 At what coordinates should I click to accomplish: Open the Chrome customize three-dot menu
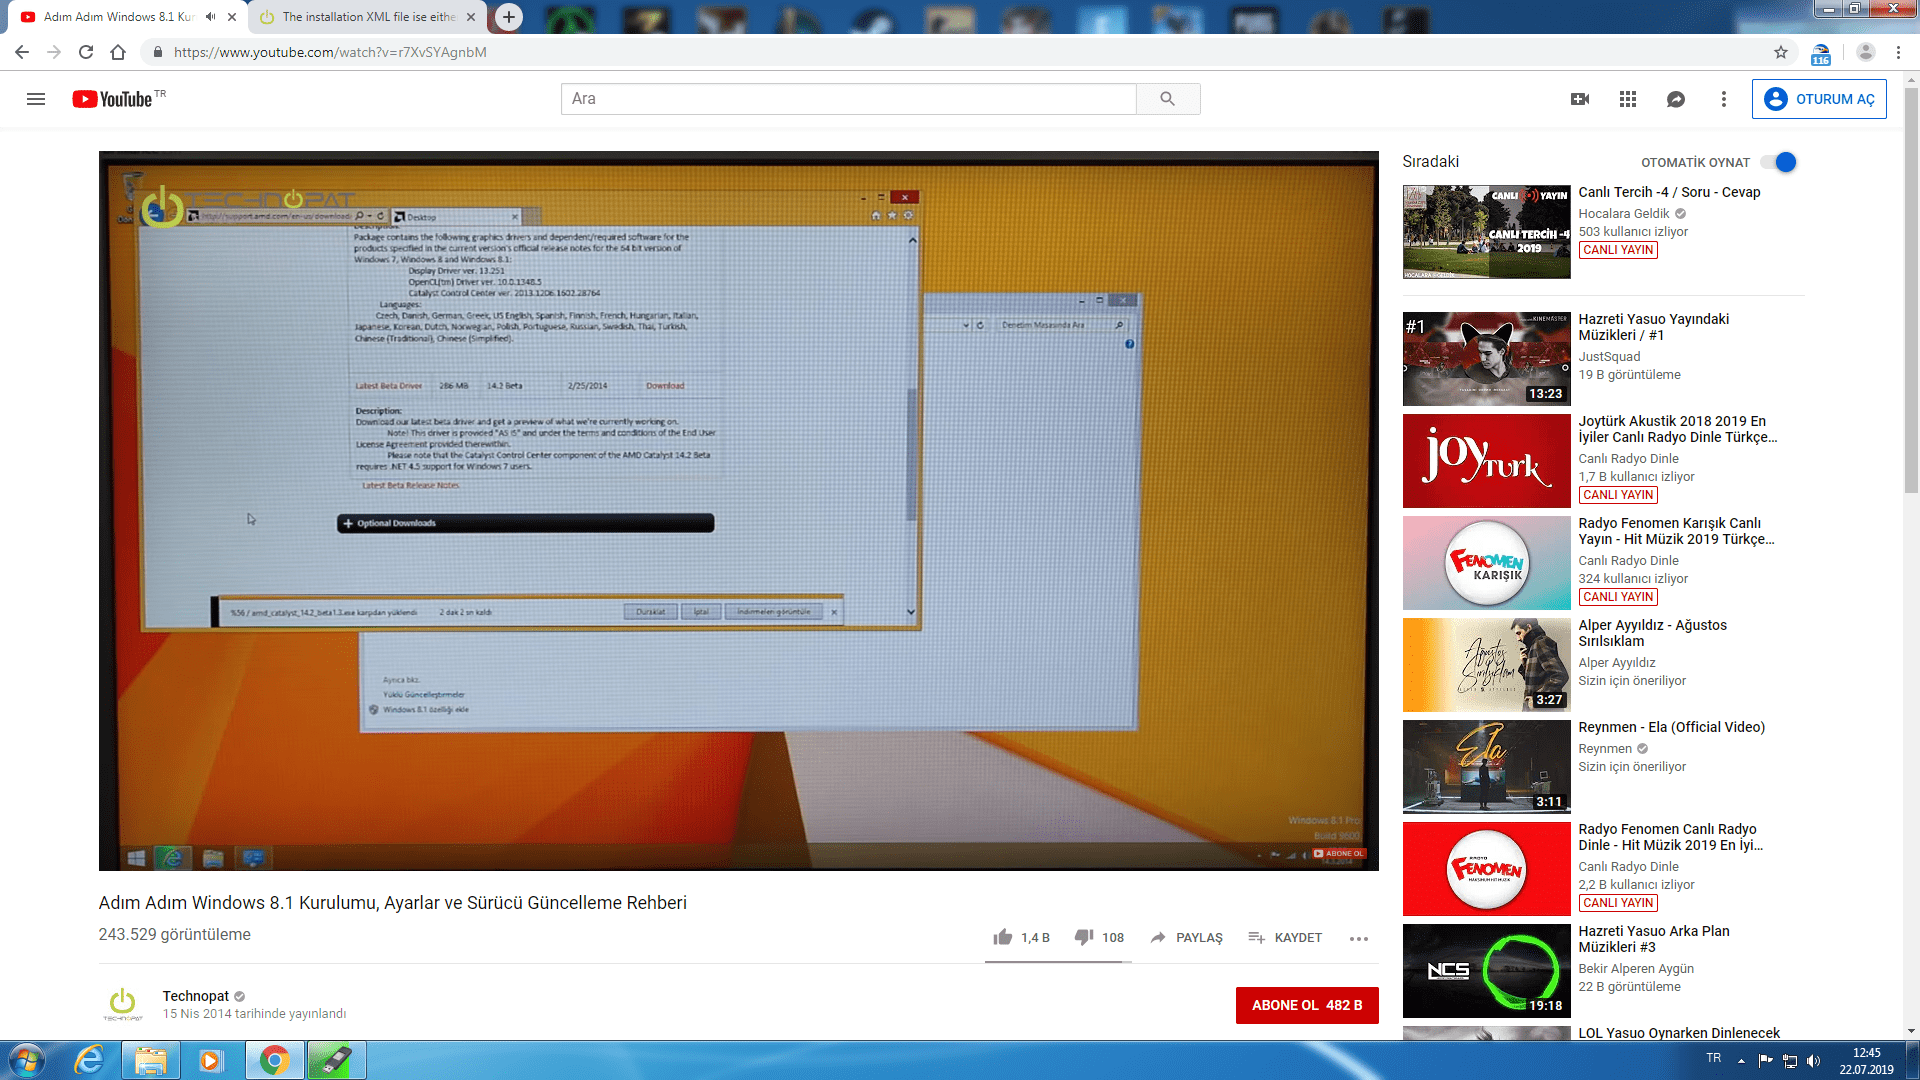click(x=1898, y=52)
